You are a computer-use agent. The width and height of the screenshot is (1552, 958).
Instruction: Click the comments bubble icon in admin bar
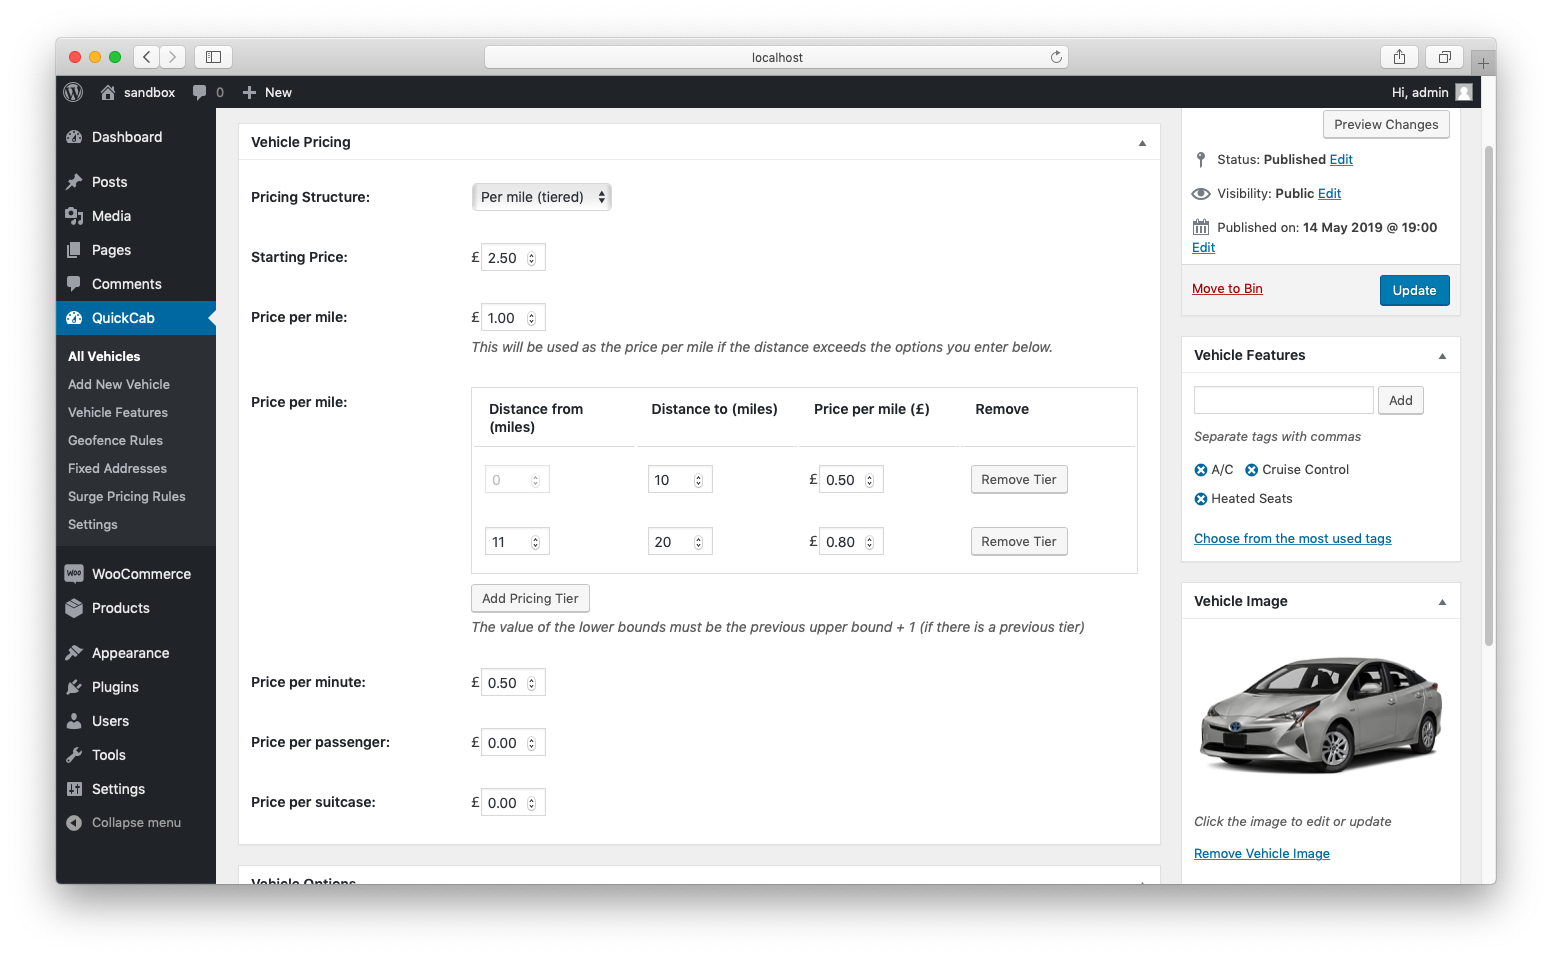point(200,92)
